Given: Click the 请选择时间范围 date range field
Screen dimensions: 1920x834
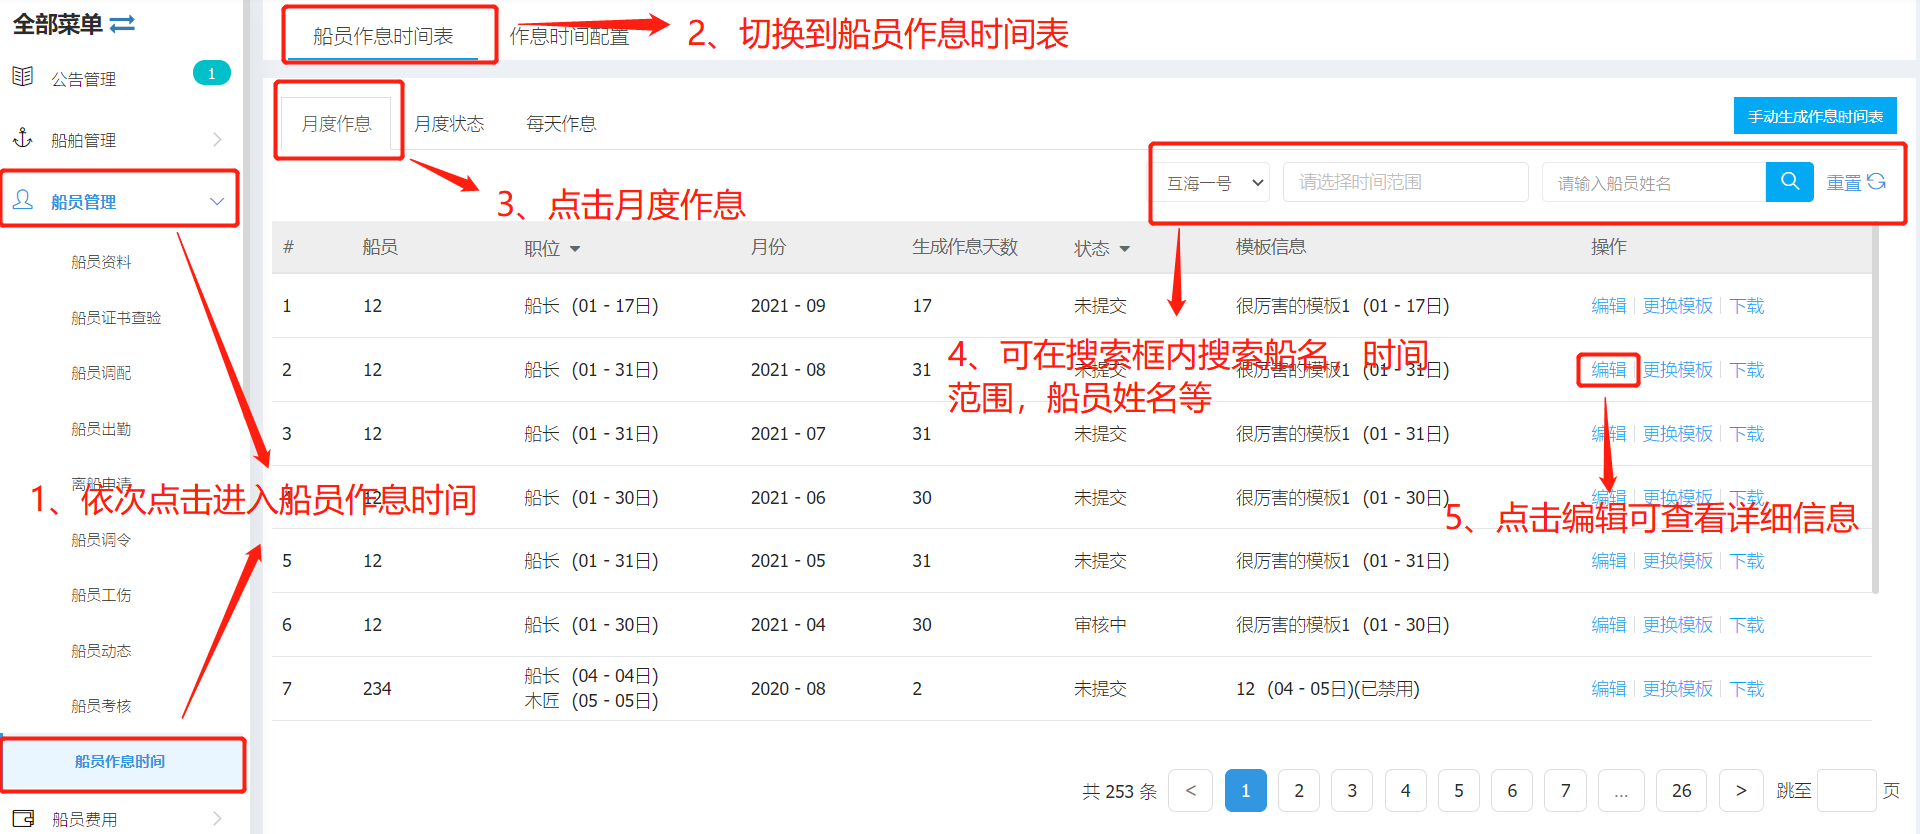Looking at the screenshot, I should click(x=1405, y=182).
